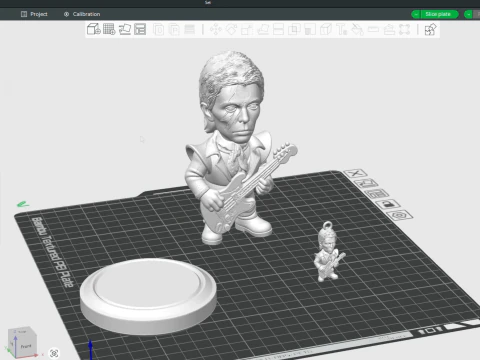
Task: Select the large guitarist figurine model
Action: 237,147
